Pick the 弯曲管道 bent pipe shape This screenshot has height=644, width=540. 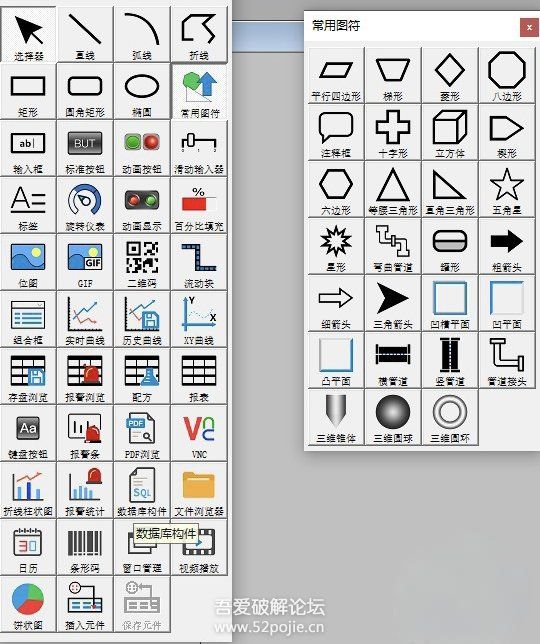pos(393,246)
